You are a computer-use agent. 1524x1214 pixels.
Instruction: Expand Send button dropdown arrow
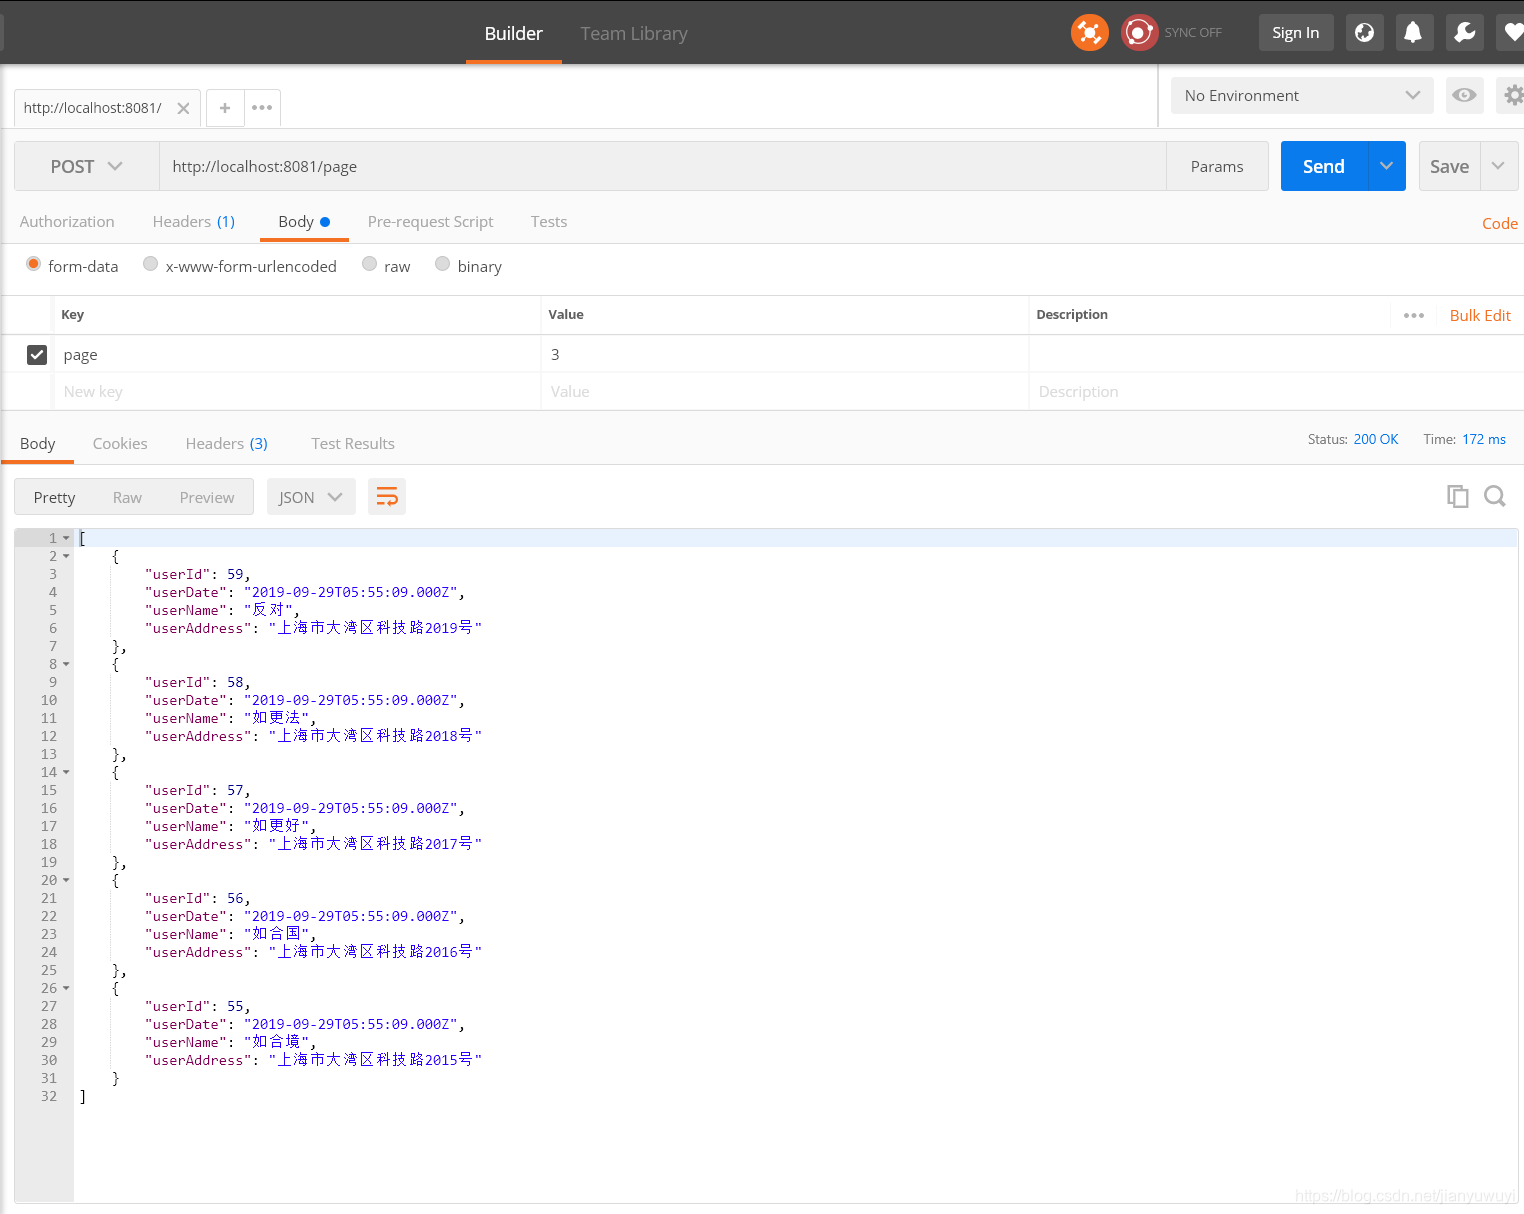point(1386,166)
